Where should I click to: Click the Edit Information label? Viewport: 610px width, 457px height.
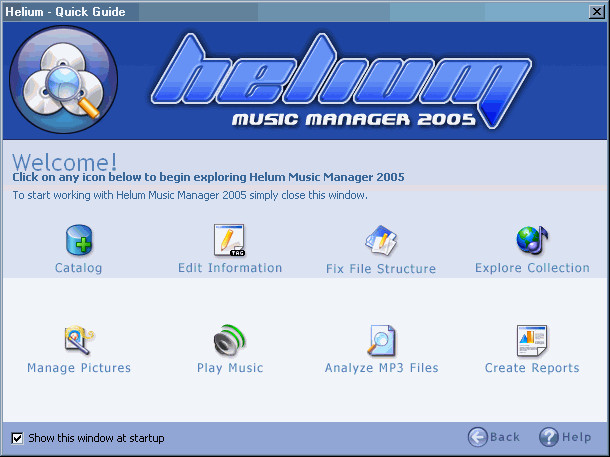(x=230, y=268)
